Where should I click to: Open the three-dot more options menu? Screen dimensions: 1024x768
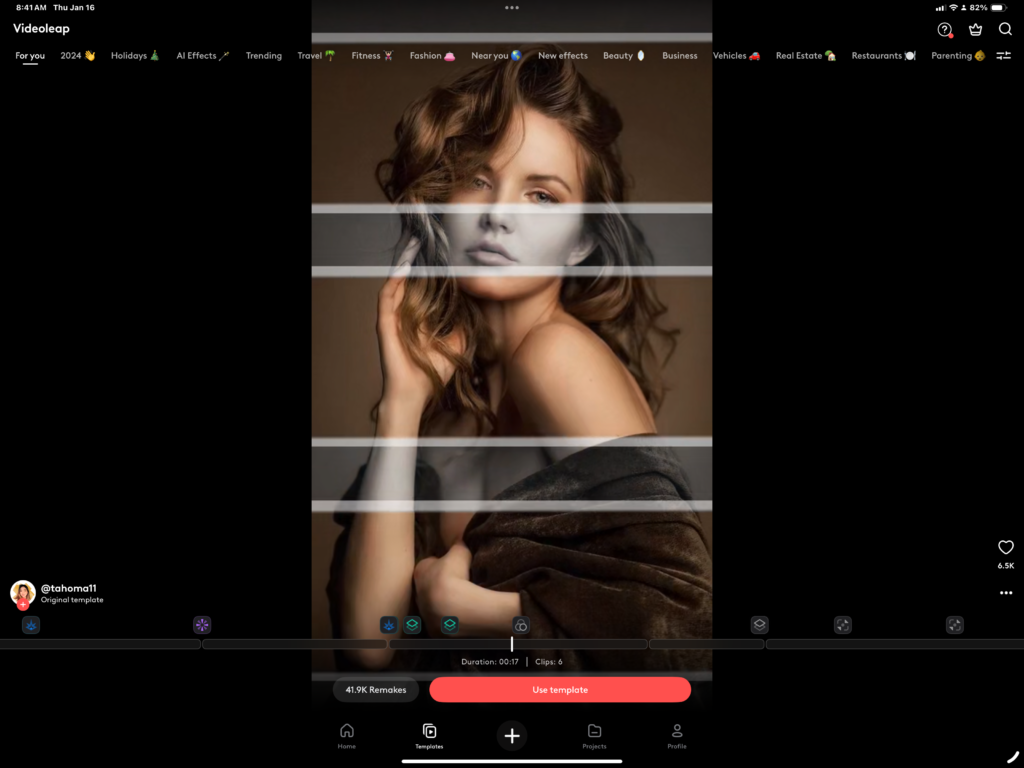[x=1006, y=593]
